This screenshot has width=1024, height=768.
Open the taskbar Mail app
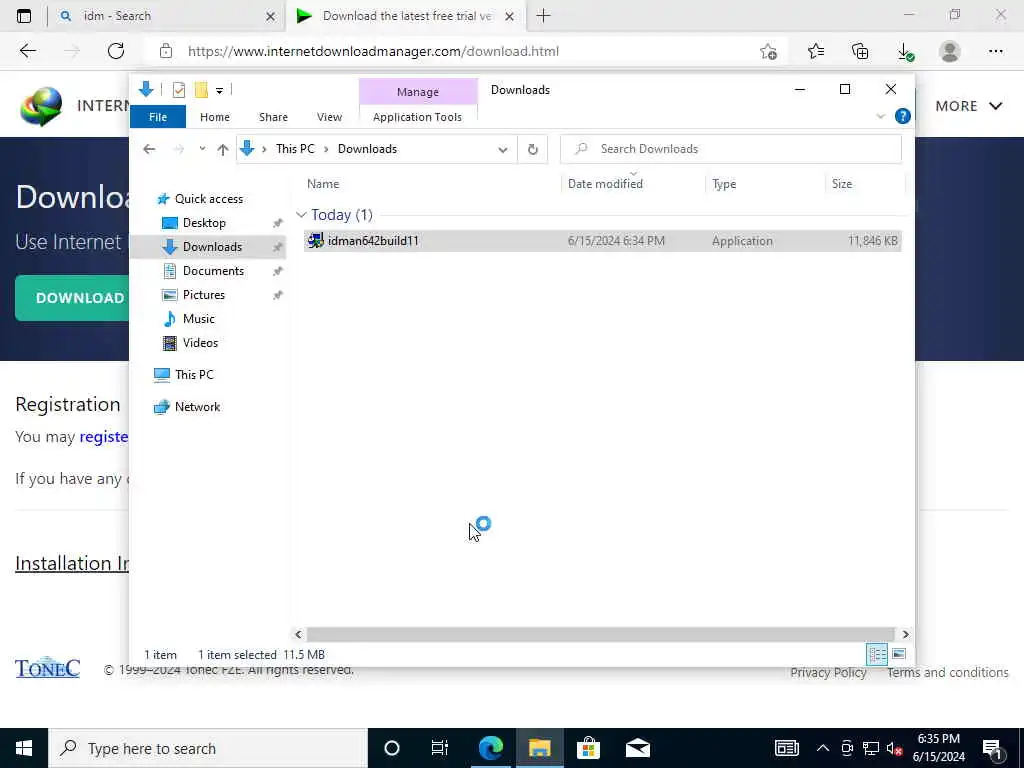tap(637, 748)
